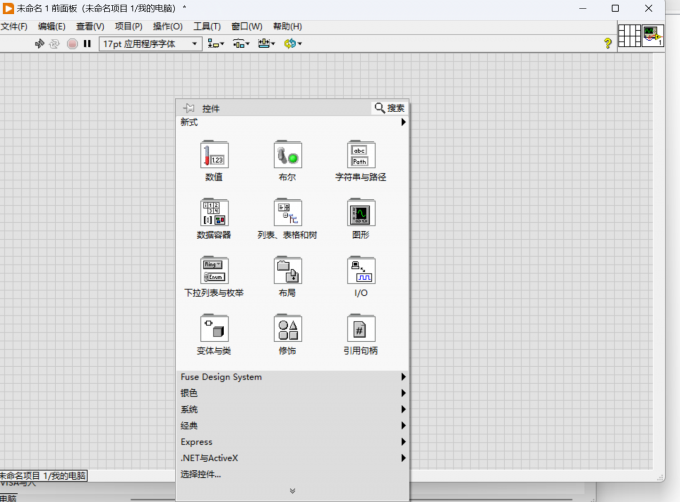The height and width of the screenshot is (502, 680).
Task: Maximize the front panel window
Action: 615,8
